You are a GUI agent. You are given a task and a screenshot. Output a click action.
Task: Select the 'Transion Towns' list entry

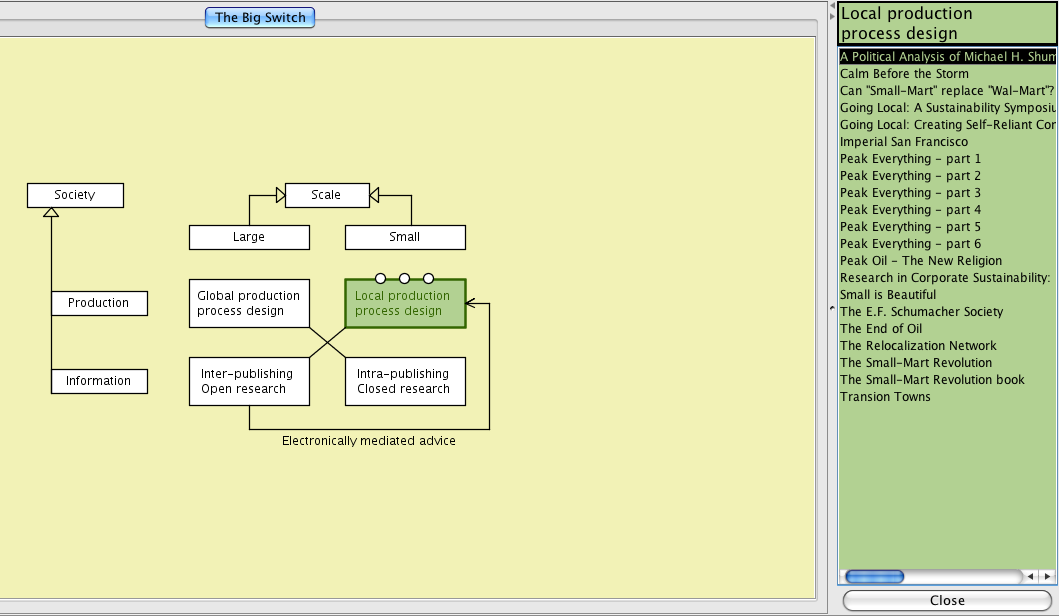[885, 397]
